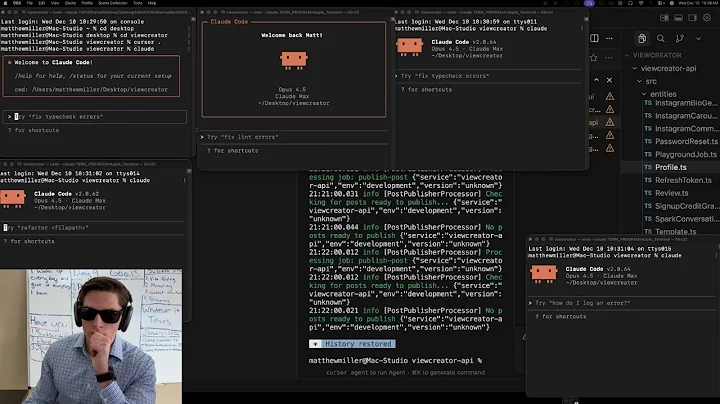Screen dimensions: 720x404
Task: Click the Claude mascot in the Welcome back window
Action: tap(293, 60)
